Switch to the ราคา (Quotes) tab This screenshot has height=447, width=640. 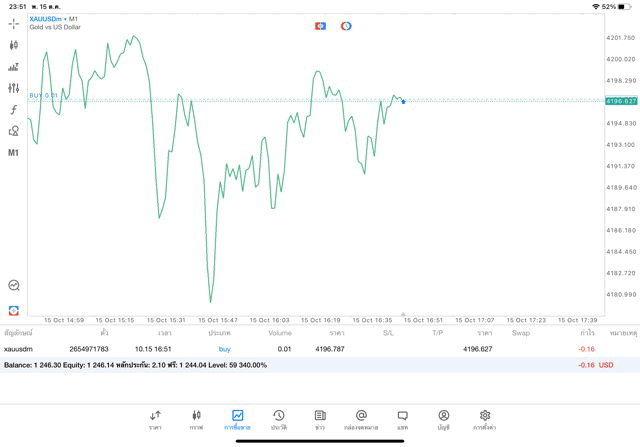point(155,420)
